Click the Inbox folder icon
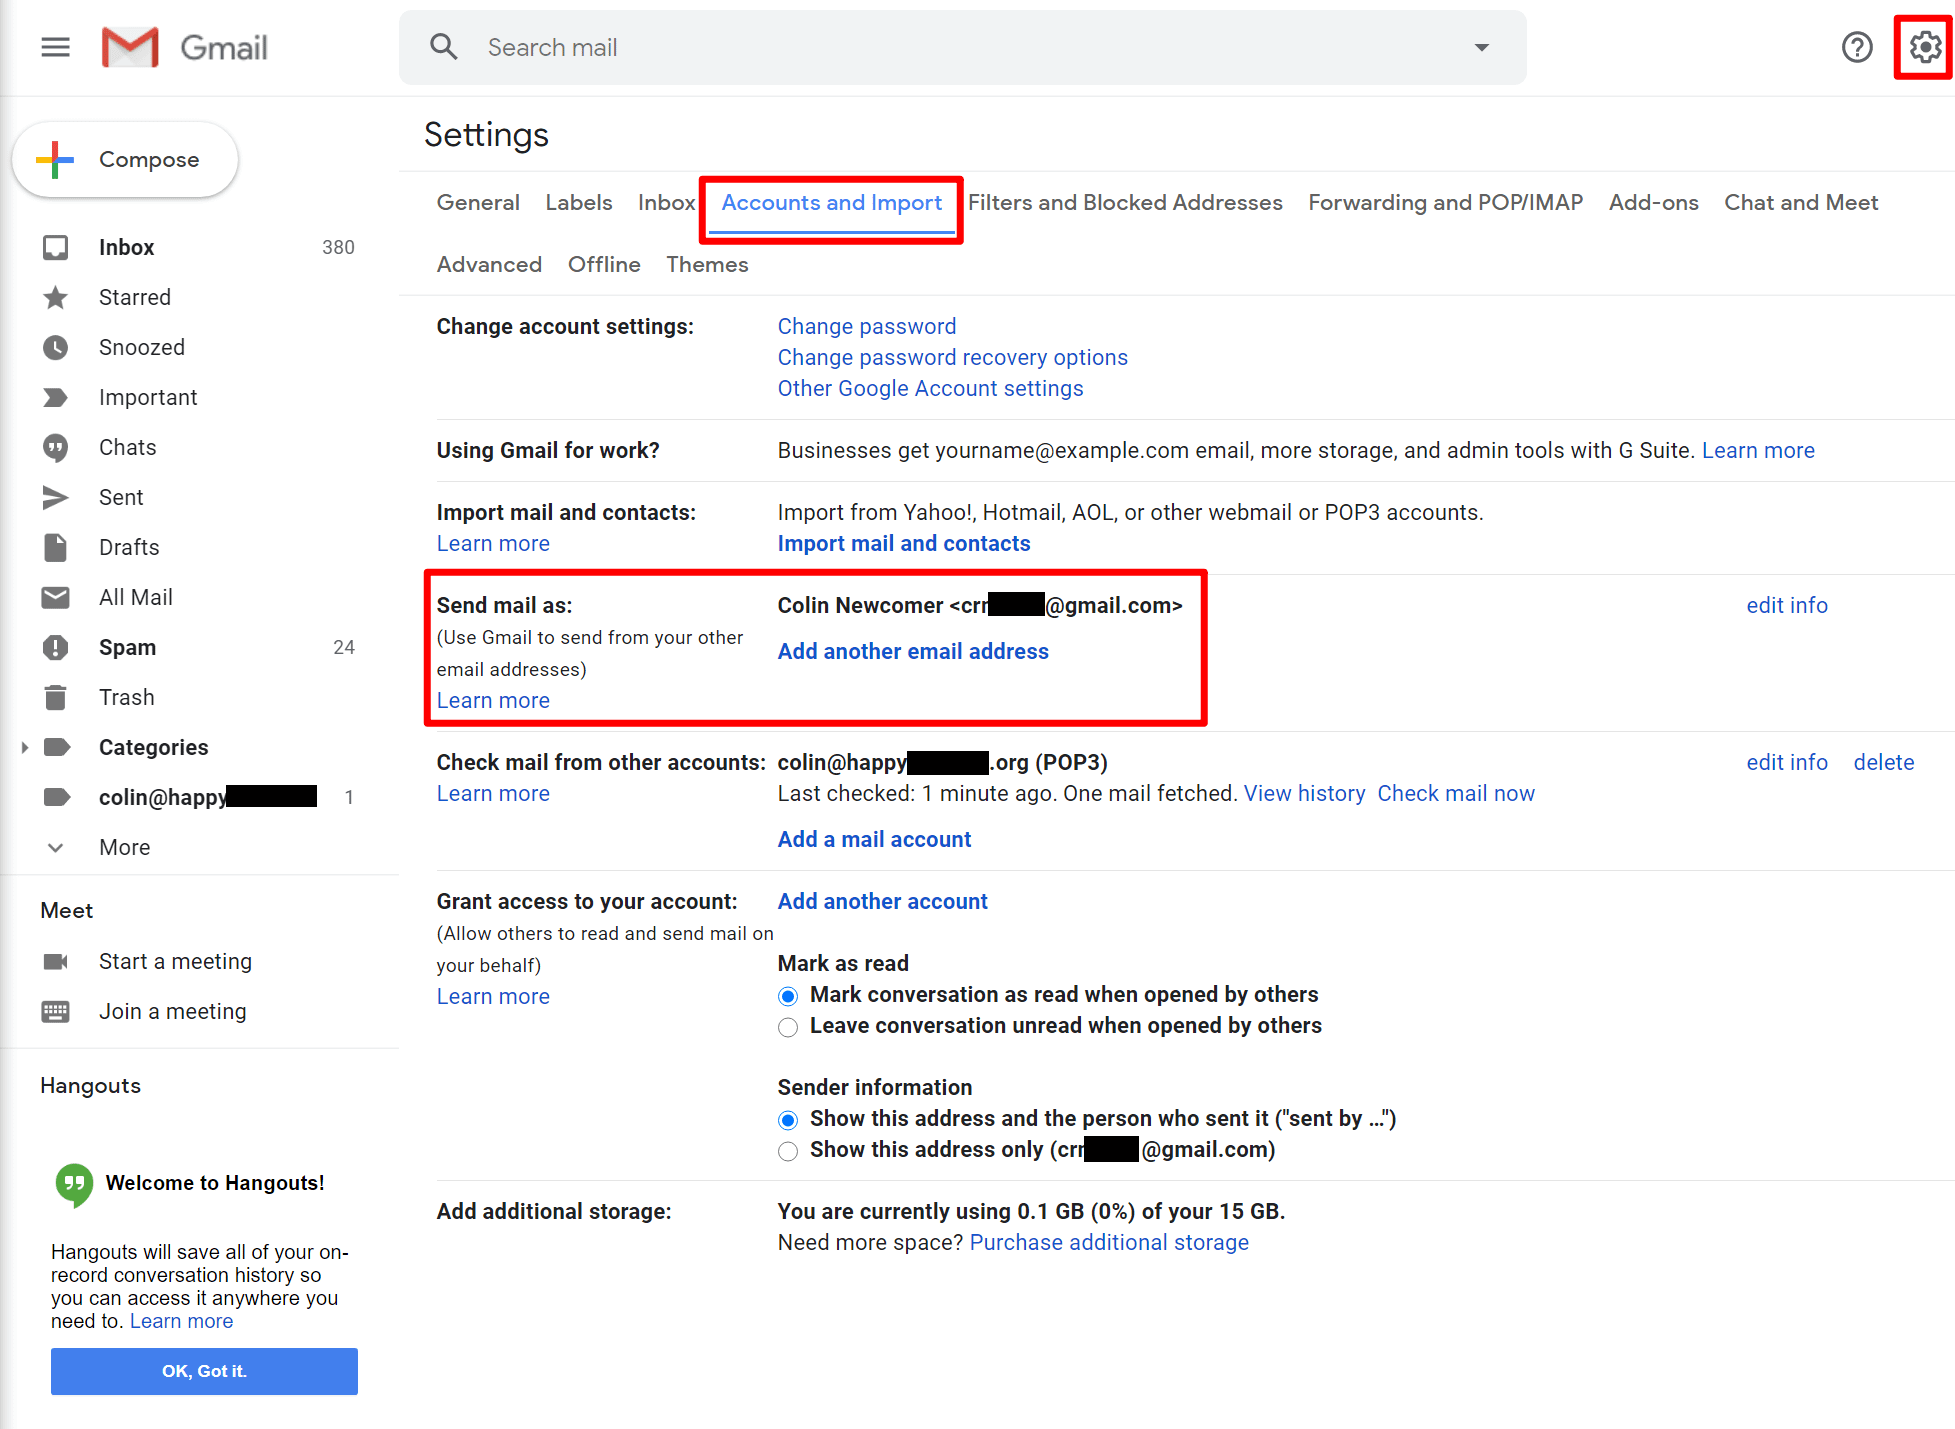The image size is (1955, 1429). pos(55,246)
